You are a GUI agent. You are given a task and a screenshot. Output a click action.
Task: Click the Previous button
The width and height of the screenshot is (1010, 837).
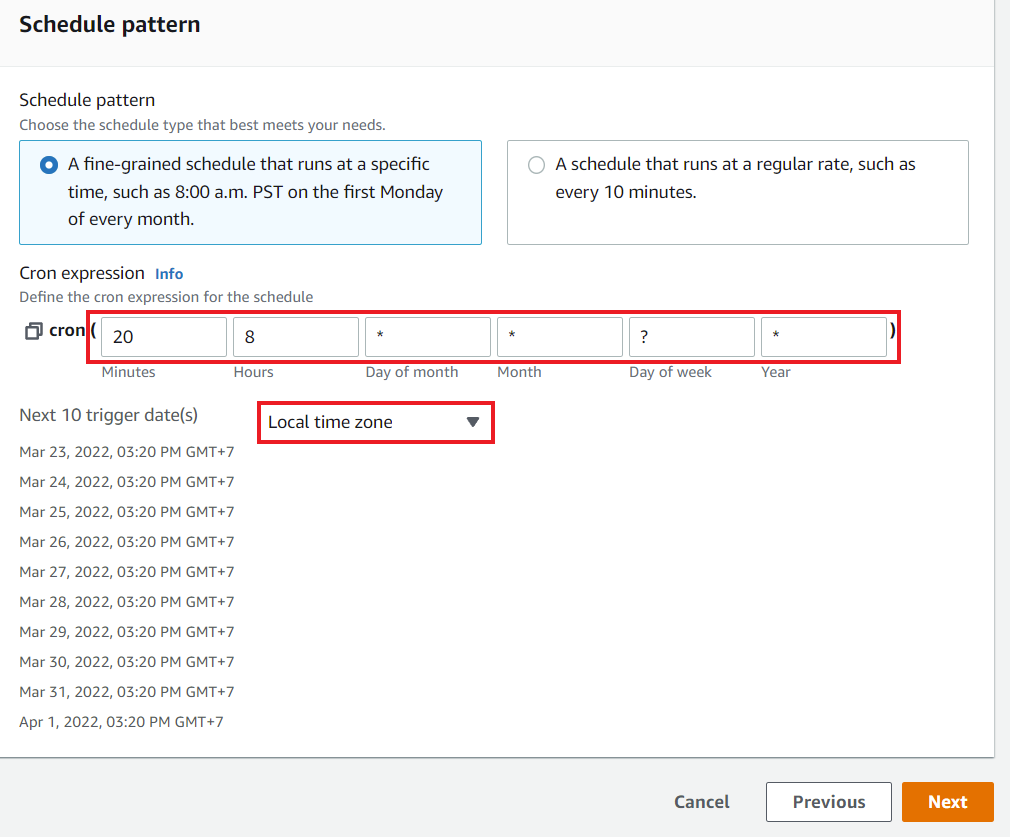(828, 801)
